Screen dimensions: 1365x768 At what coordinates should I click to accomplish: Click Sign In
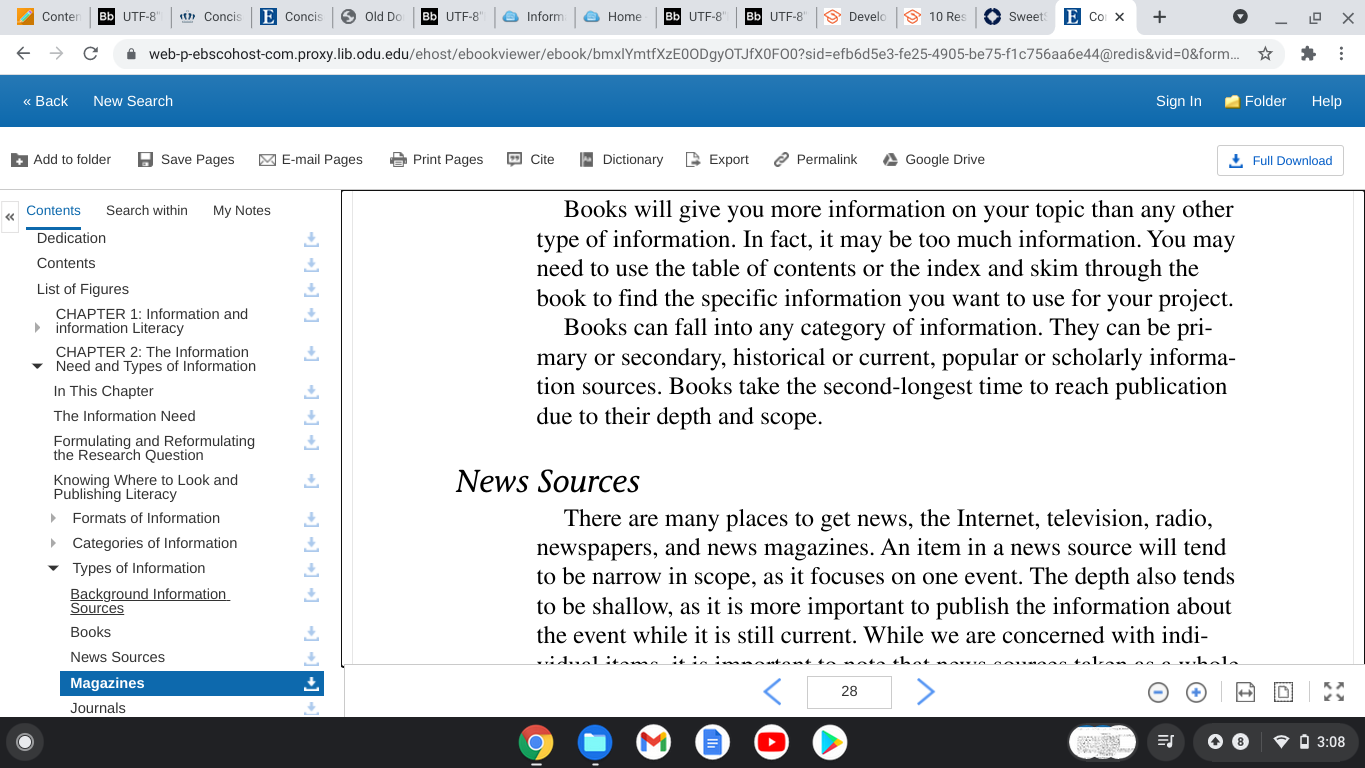(1178, 101)
